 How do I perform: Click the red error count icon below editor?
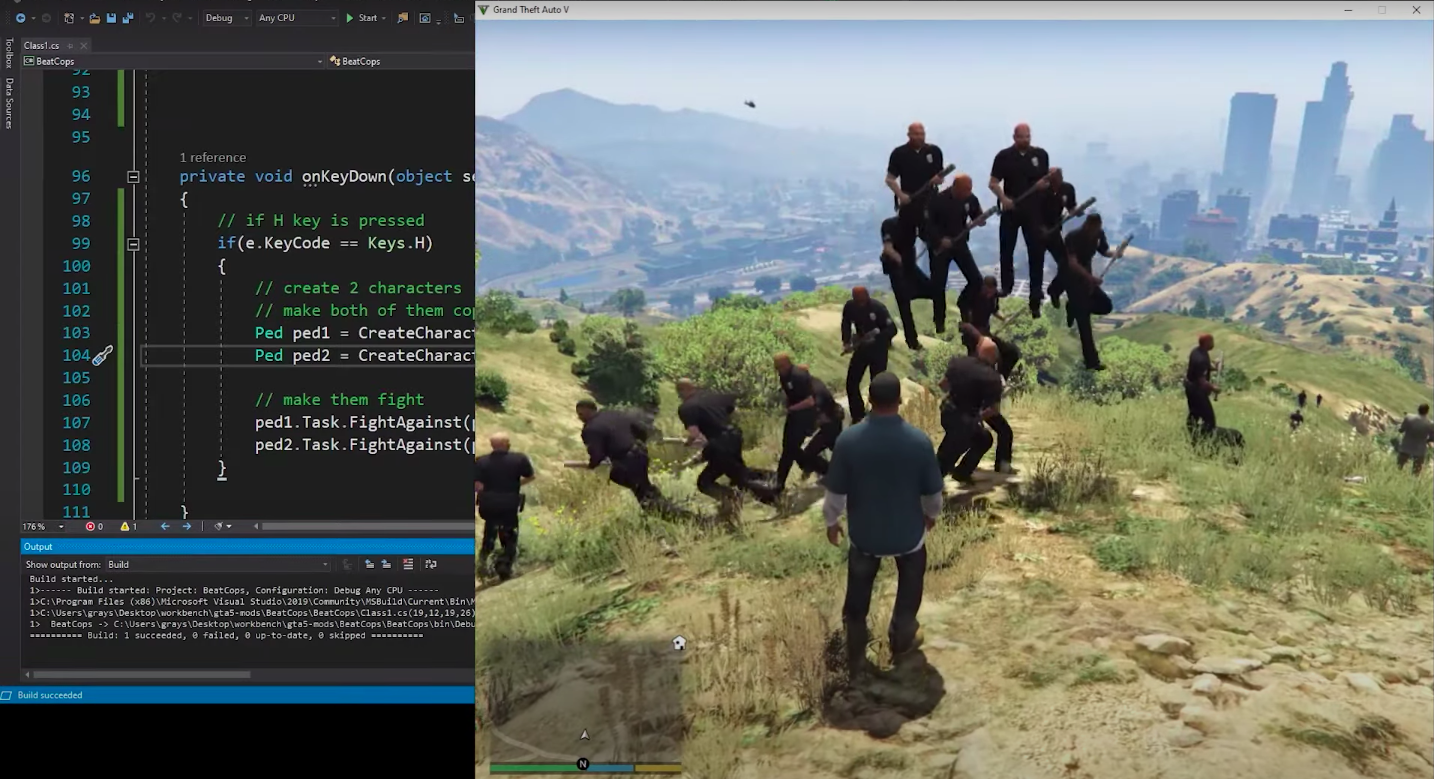pos(90,526)
